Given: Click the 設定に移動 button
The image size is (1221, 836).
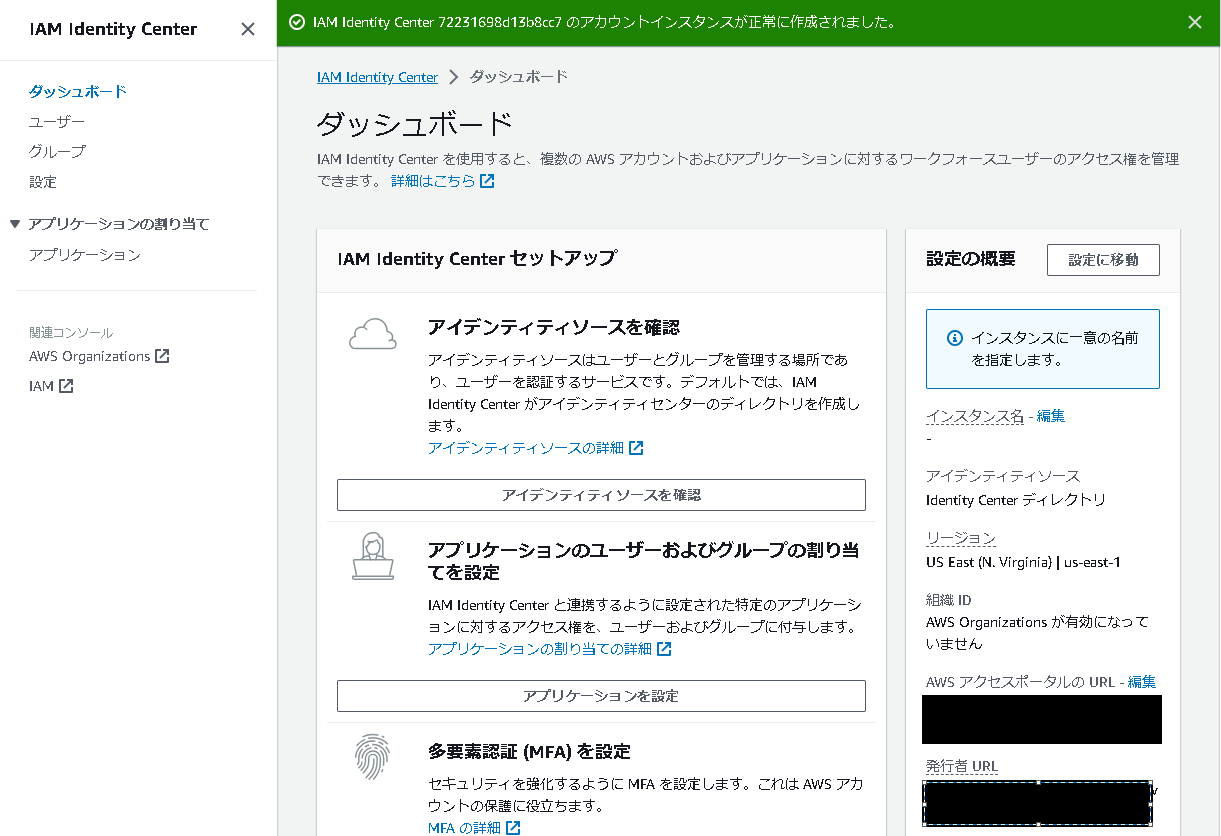Looking at the screenshot, I should coord(1103,260).
